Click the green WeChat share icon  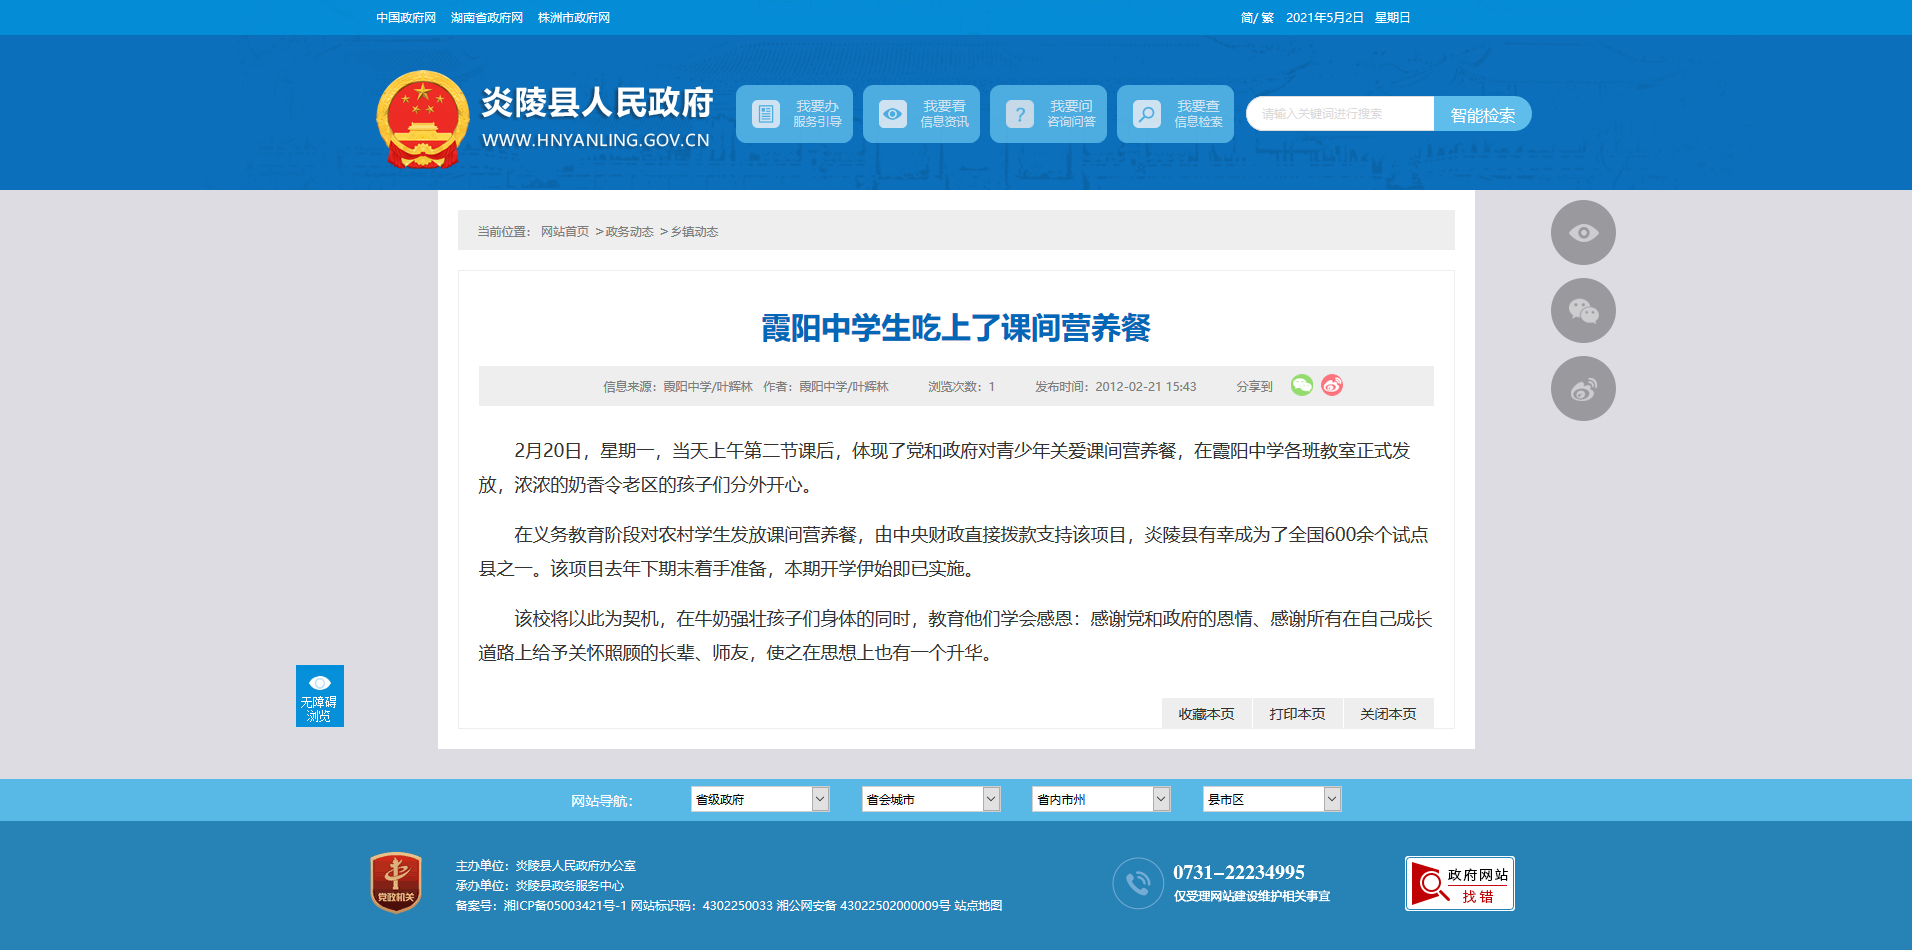point(1301,385)
